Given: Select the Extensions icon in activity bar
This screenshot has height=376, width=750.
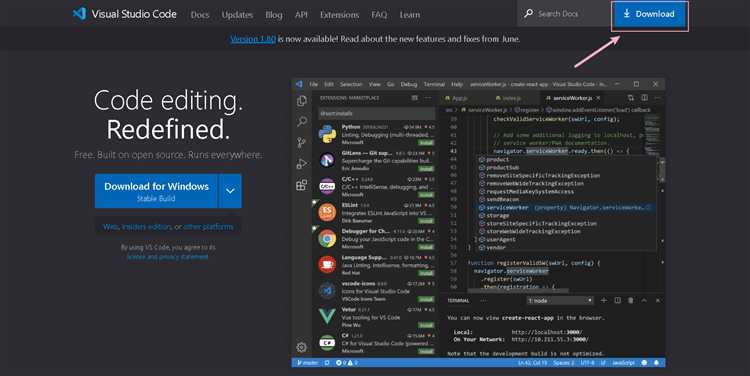Looking at the screenshot, I should point(302,185).
